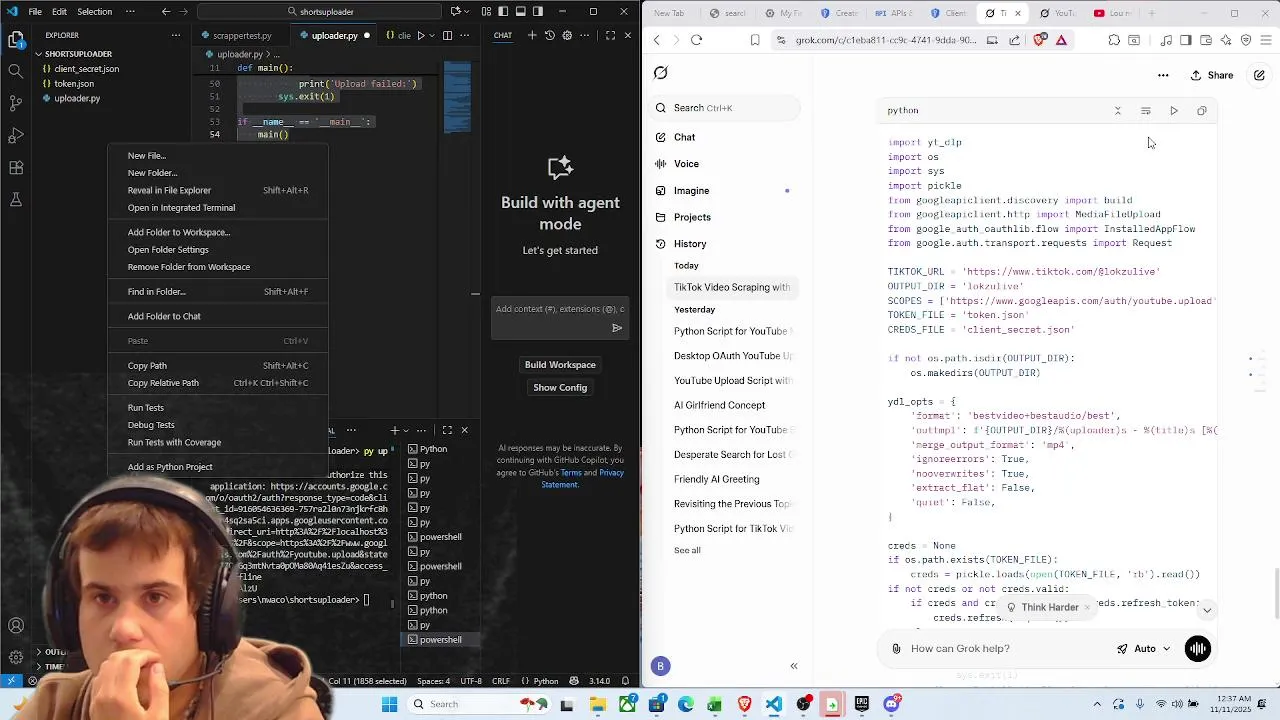Choose Reveal in File Explorer
This screenshot has width=1280, height=720.
click(218, 190)
